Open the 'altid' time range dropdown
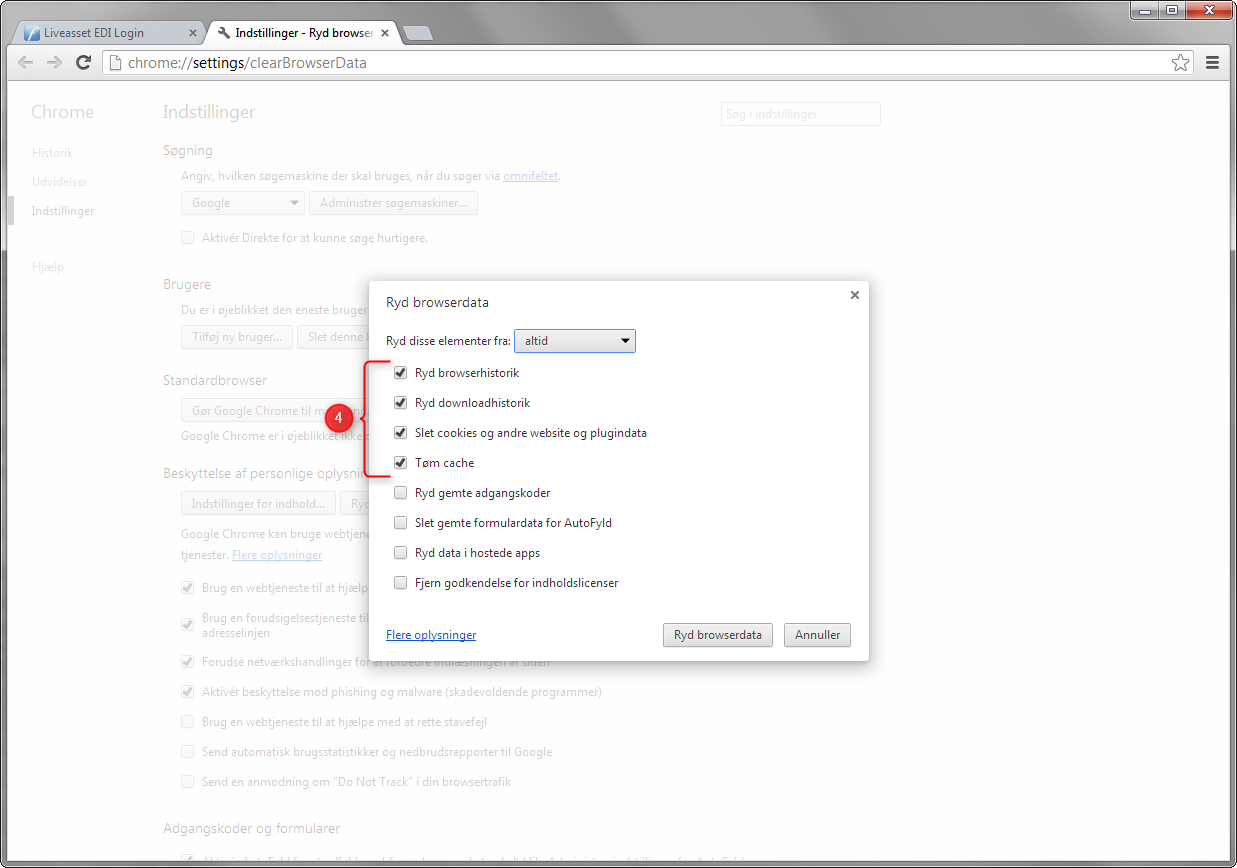The image size is (1237, 868). coord(575,341)
